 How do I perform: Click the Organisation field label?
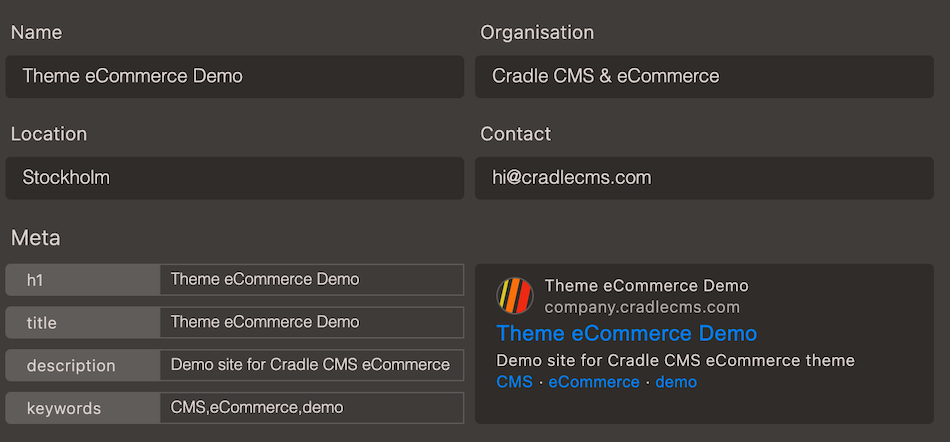(x=537, y=33)
